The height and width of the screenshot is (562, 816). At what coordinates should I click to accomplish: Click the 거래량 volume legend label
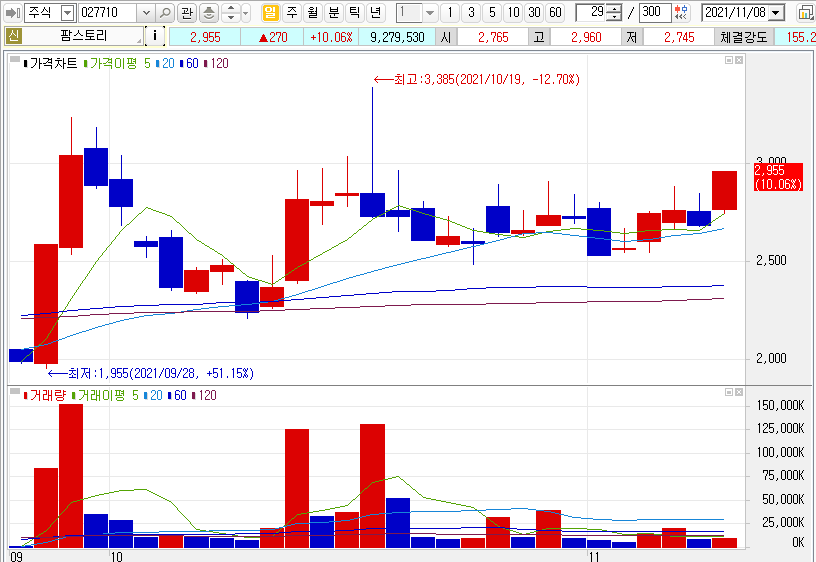coord(45,395)
